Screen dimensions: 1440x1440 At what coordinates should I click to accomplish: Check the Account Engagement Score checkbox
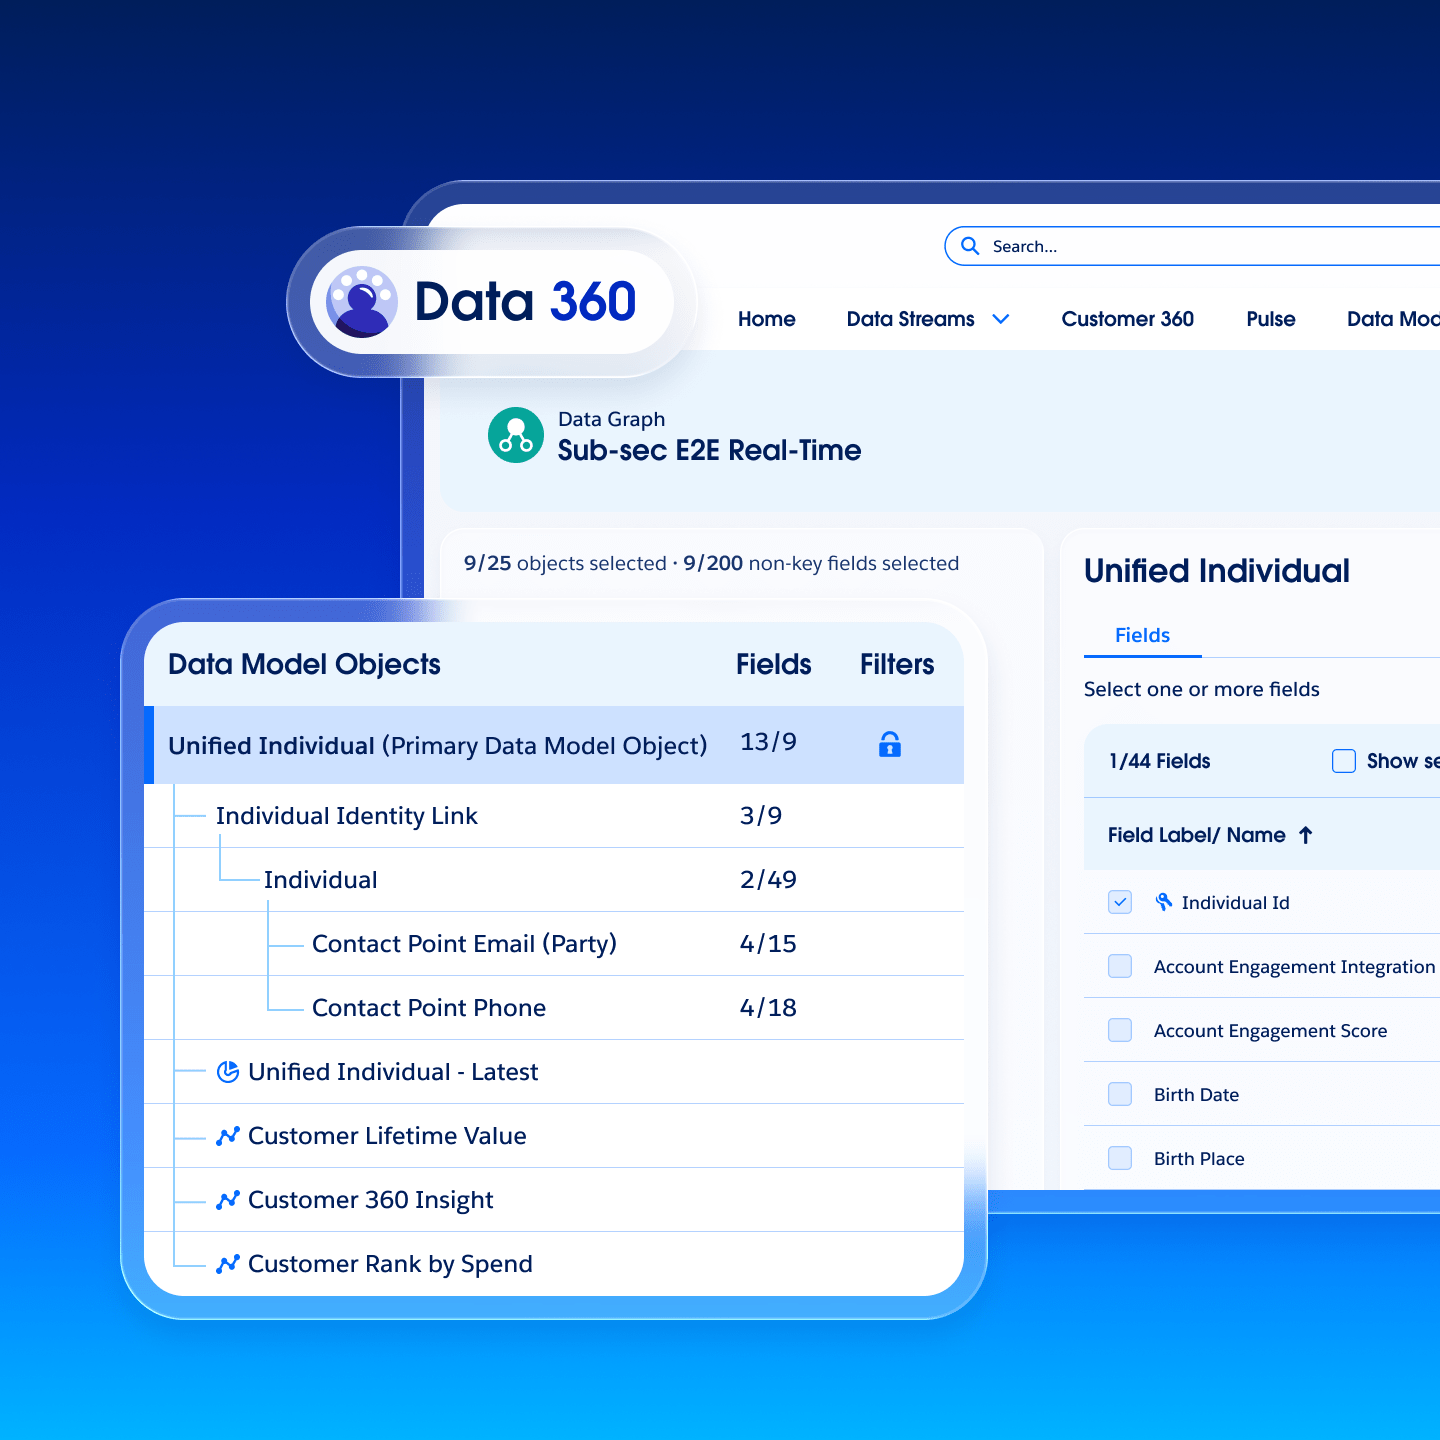1120,1030
